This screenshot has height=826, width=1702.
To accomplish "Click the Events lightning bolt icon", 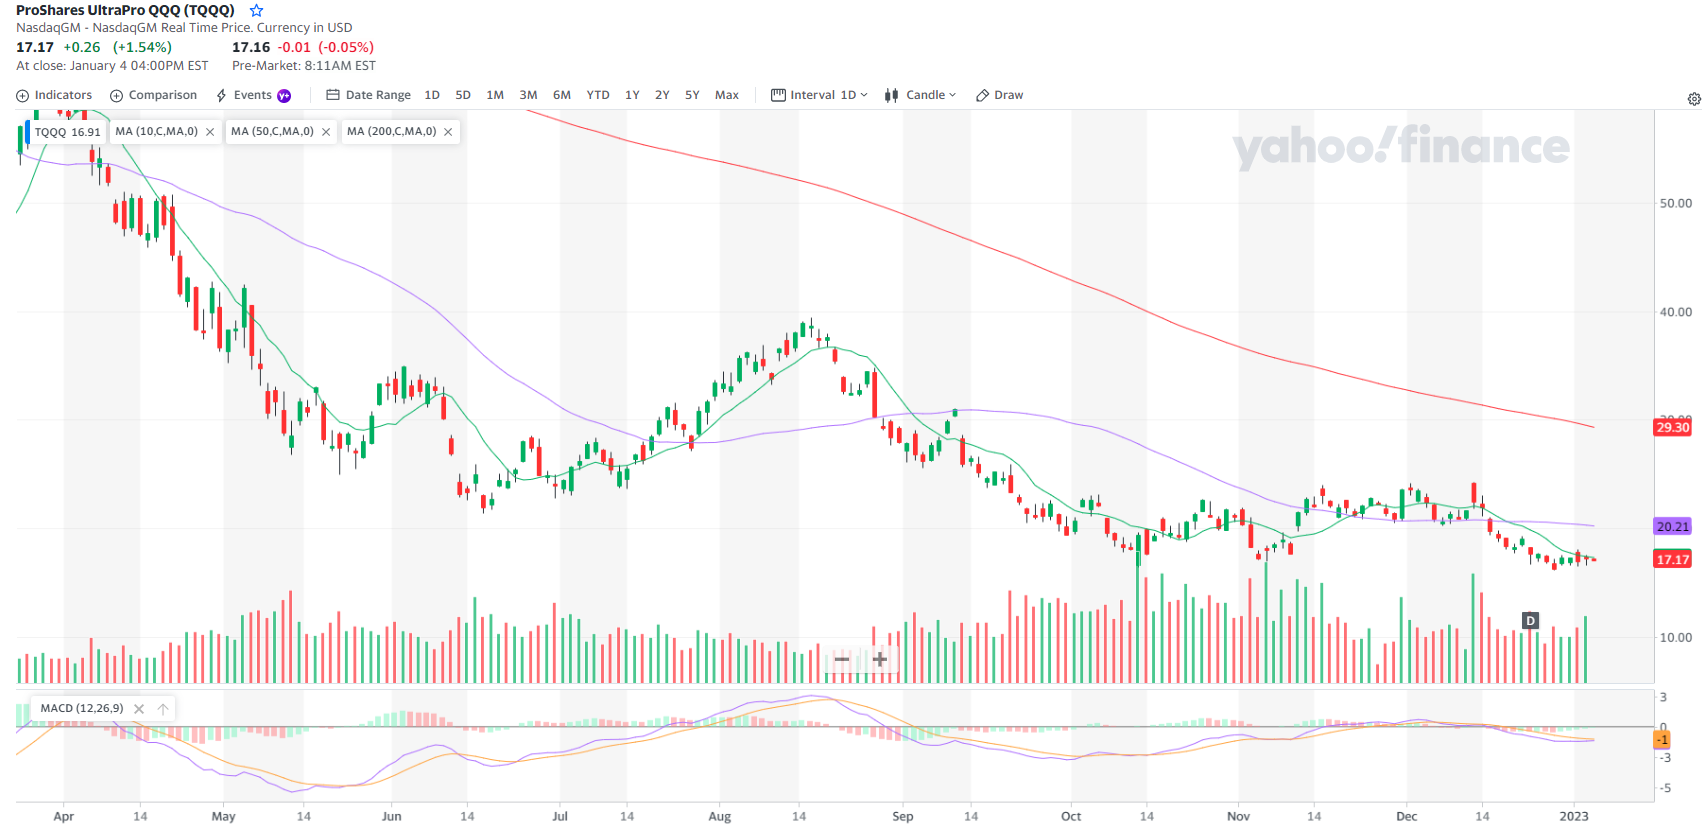I will [222, 96].
